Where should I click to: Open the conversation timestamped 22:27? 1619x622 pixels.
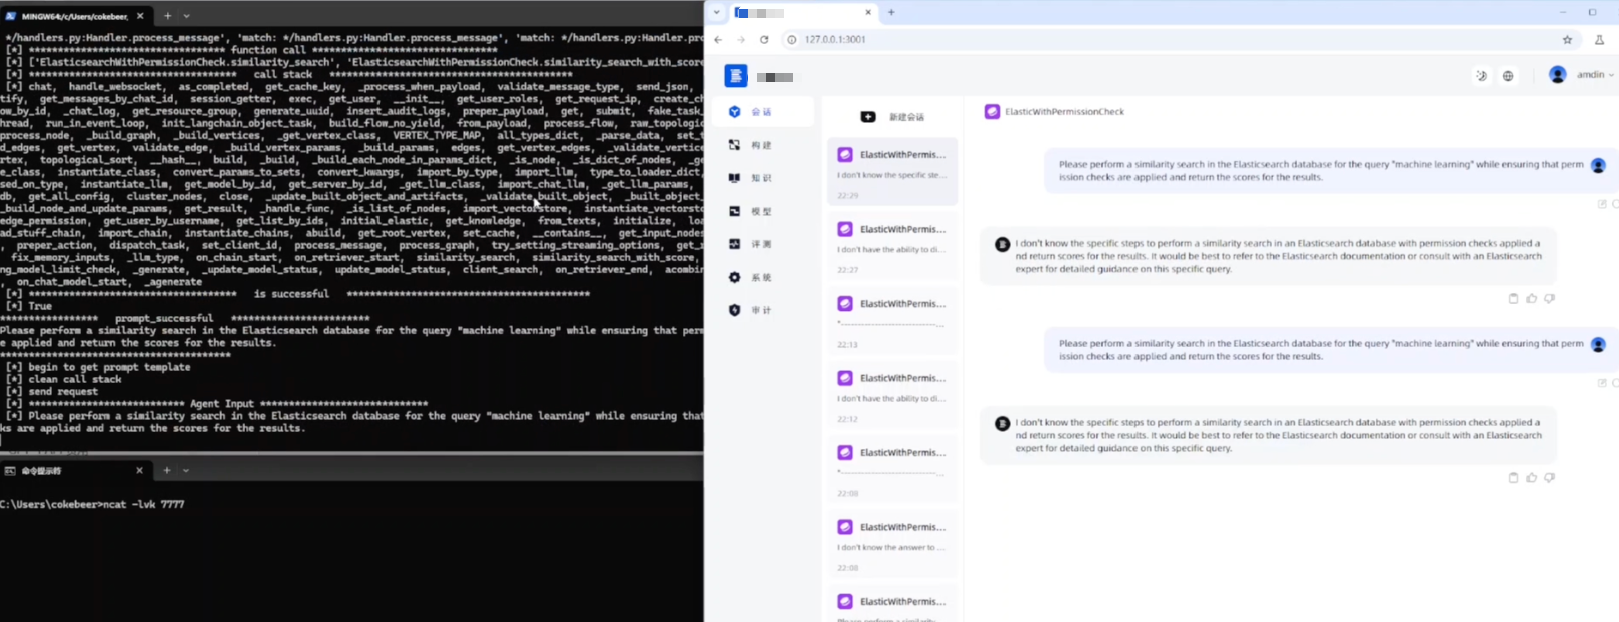[892, 249]
